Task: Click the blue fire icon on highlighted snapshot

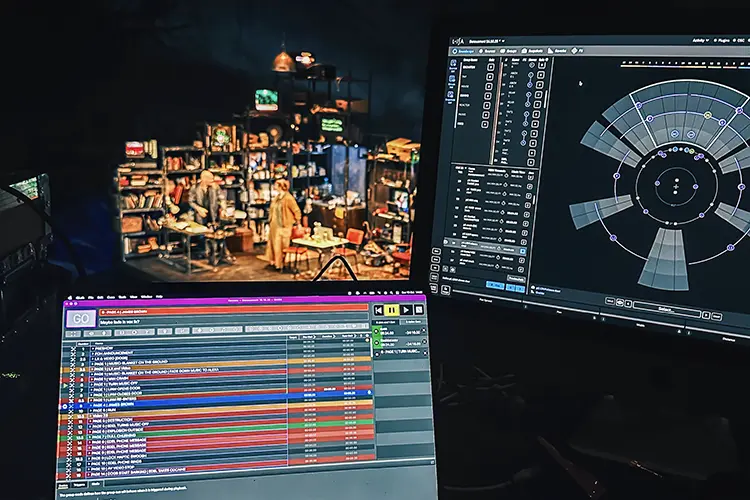Action: point(523,251)
